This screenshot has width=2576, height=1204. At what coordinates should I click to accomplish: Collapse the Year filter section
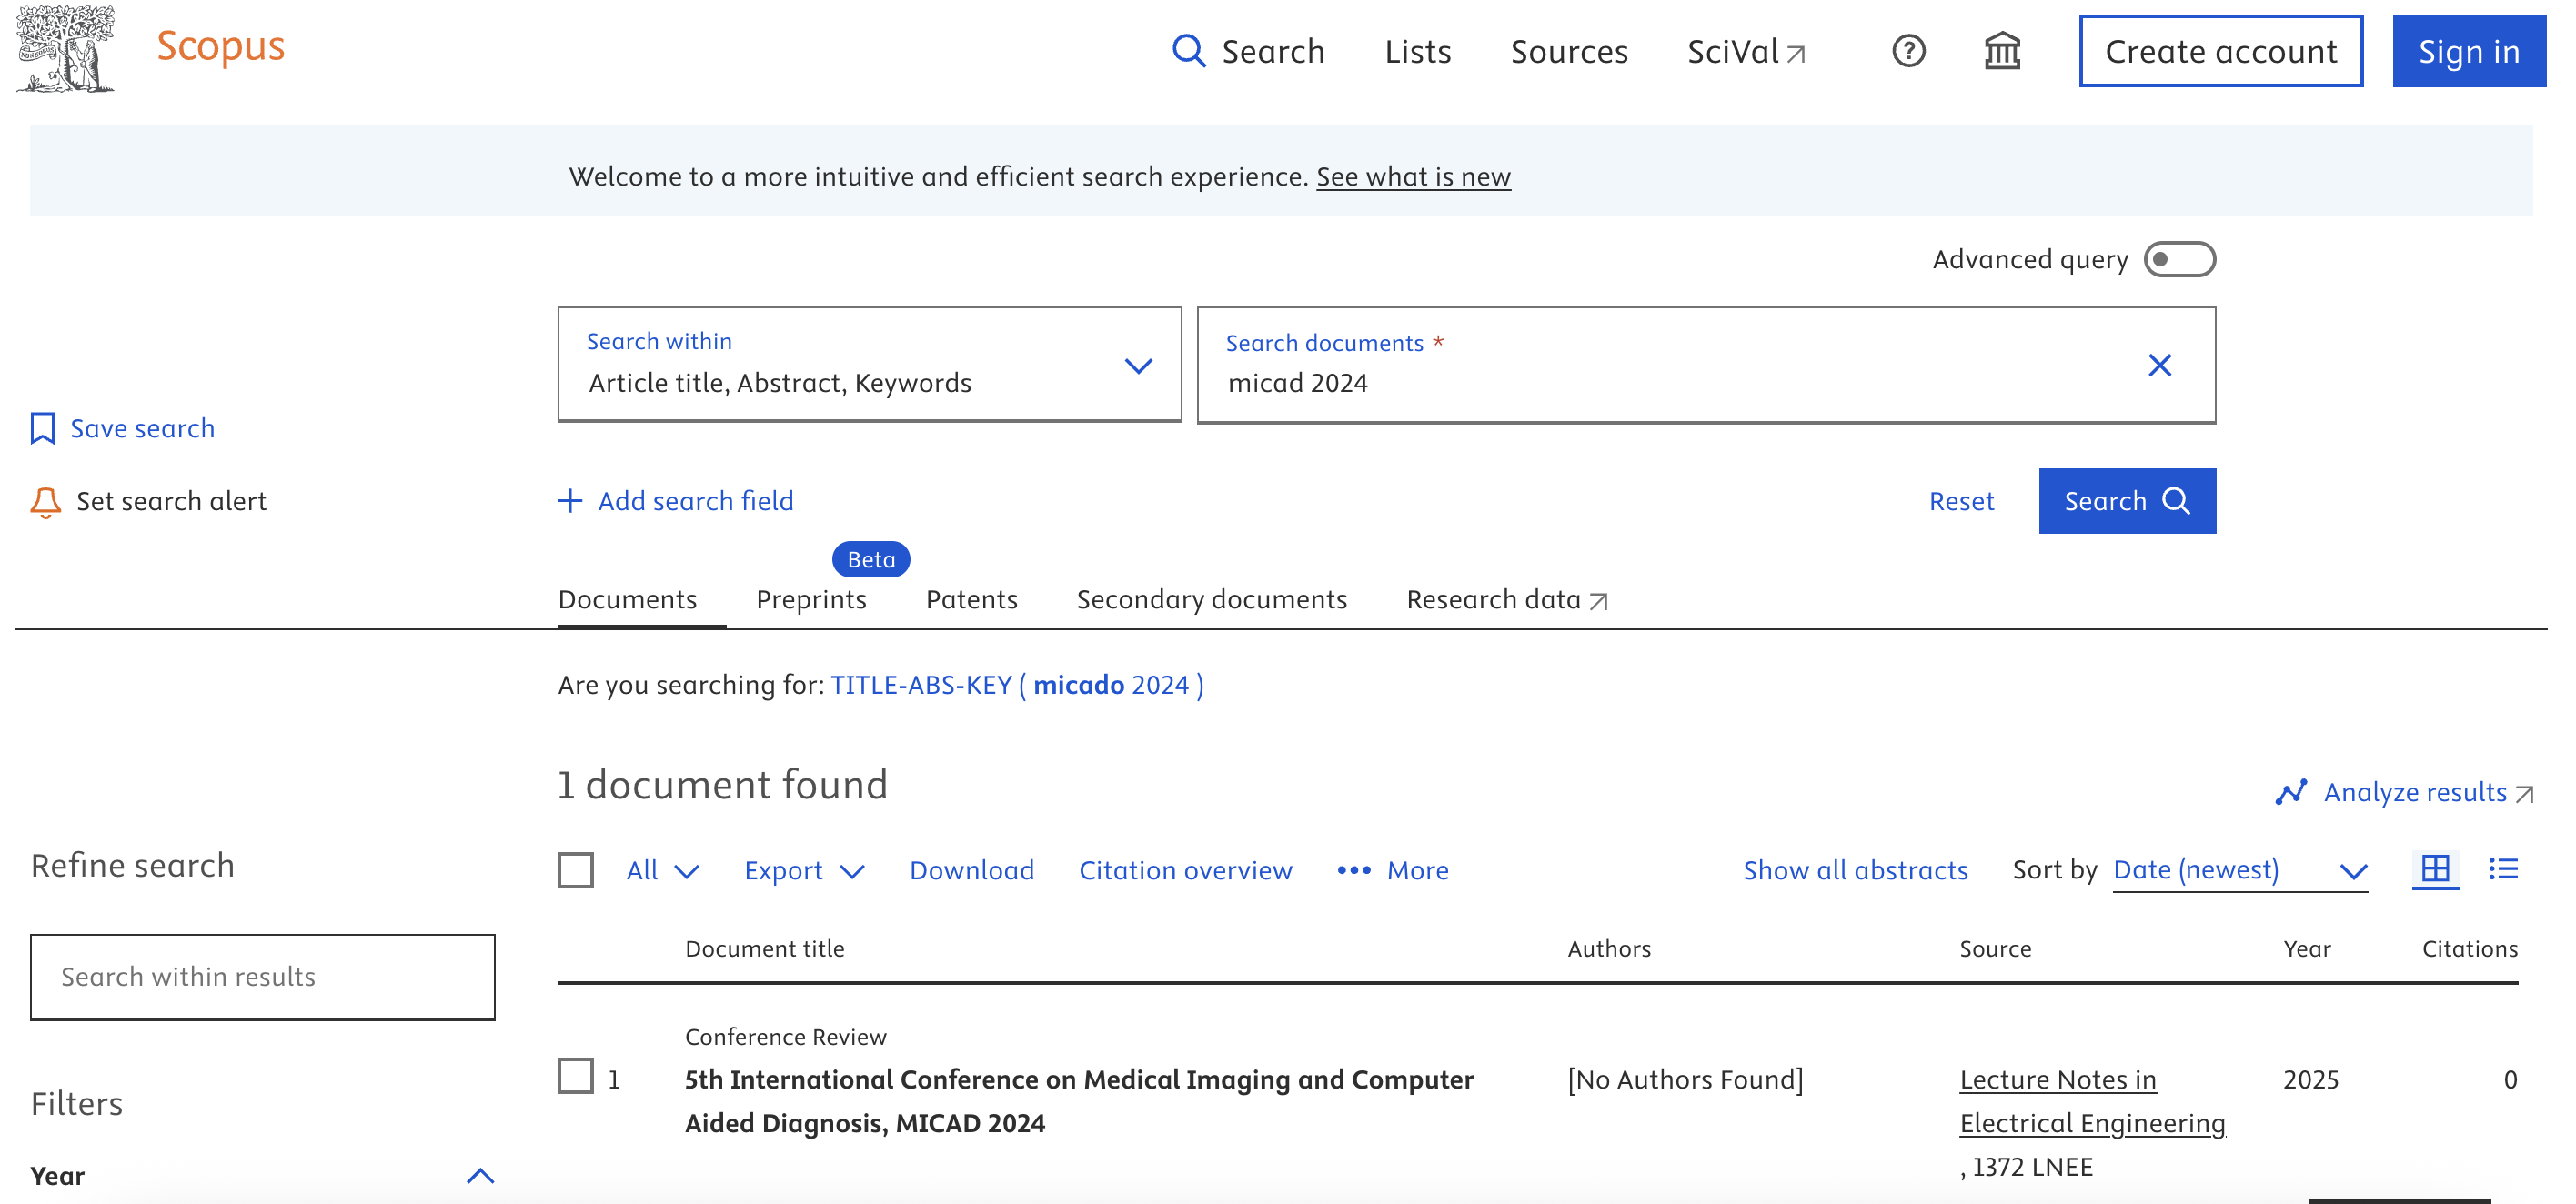pos(480,1176)
